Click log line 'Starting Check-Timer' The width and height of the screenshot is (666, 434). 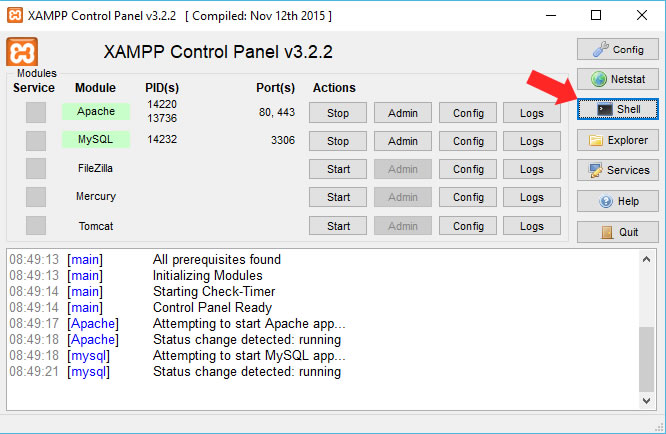tap(214, 292)
